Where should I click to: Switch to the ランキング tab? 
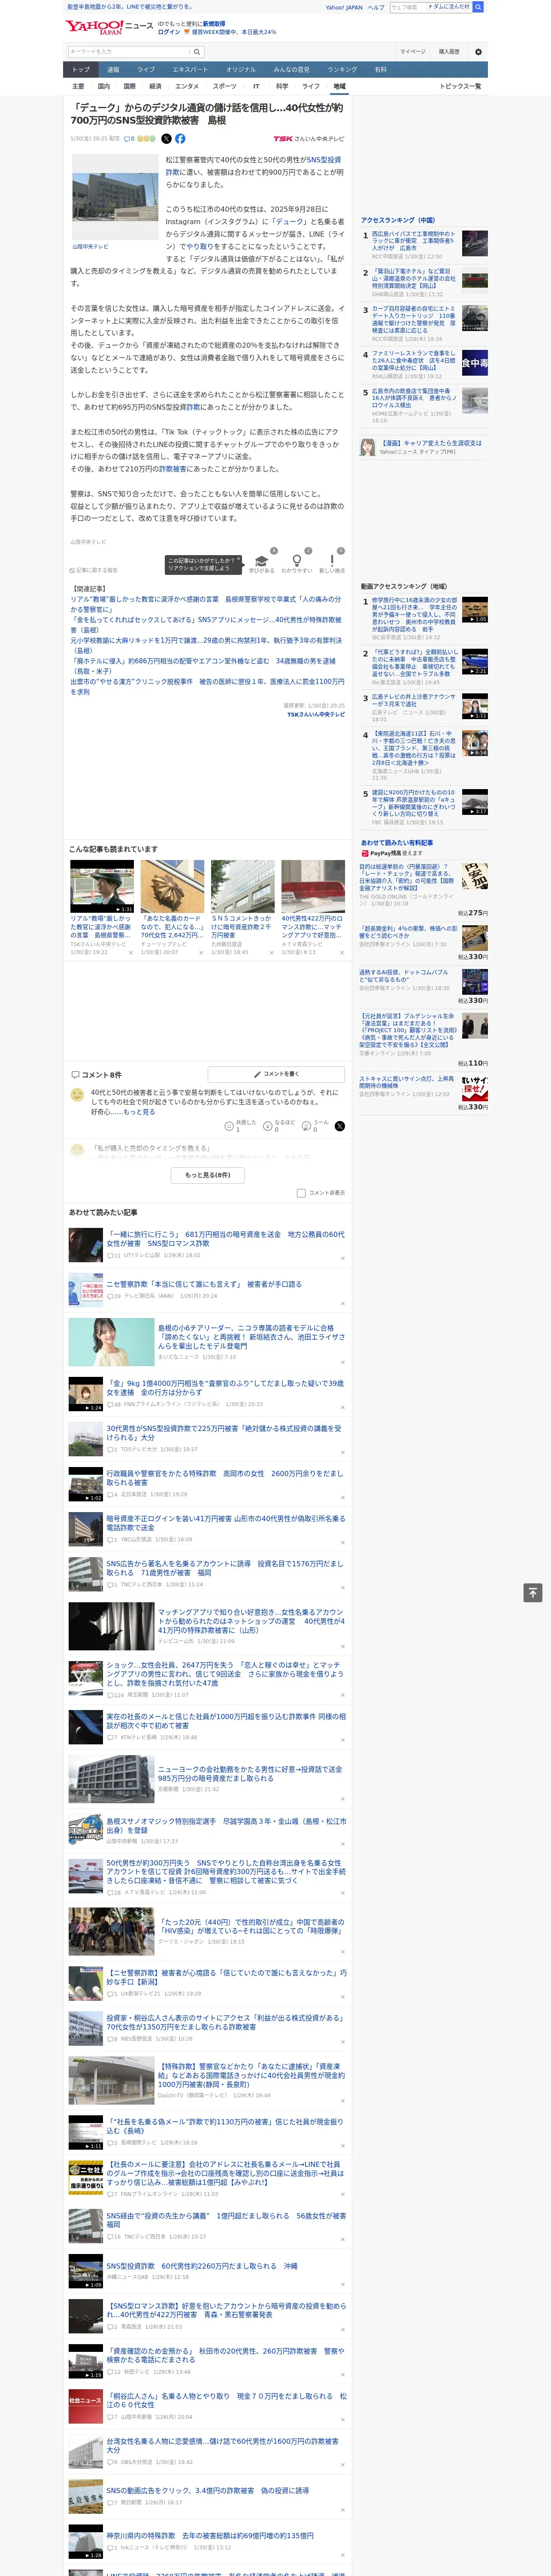342,70
